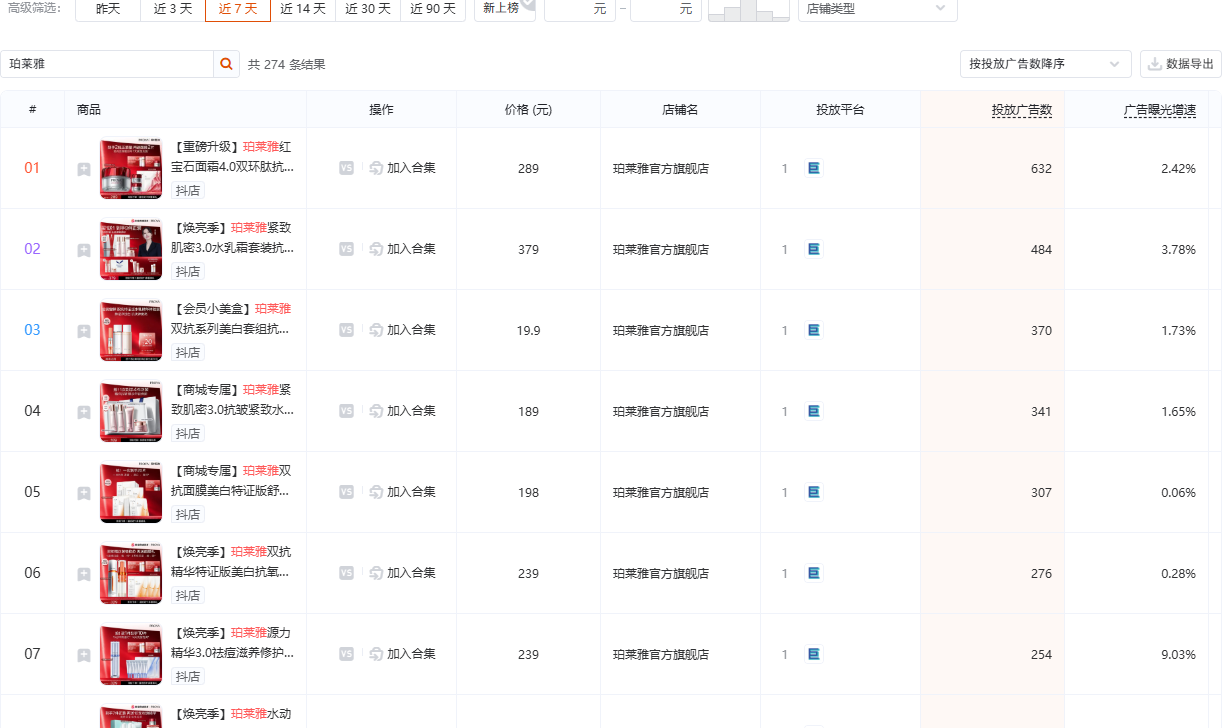Click the platform icon in row 05
The height and width of the screenshot is (728, 1222).
point(814,492)
